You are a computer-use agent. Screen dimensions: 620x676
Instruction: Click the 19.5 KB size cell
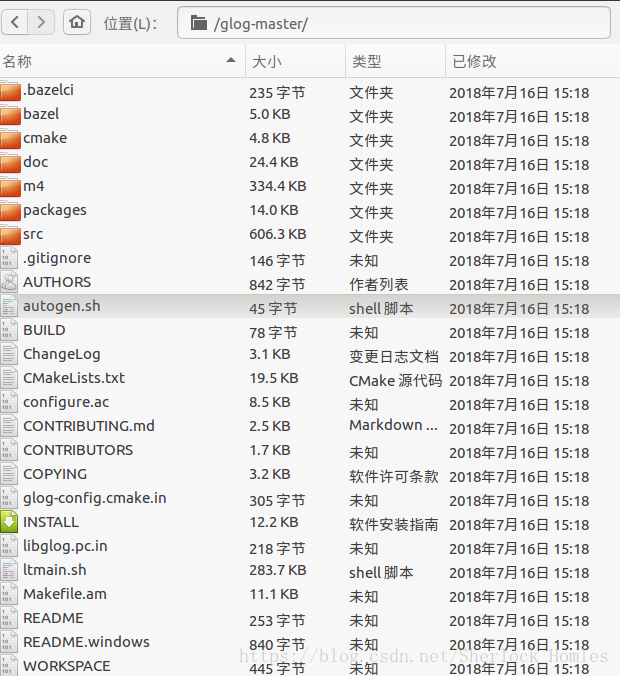coord(274,378)
